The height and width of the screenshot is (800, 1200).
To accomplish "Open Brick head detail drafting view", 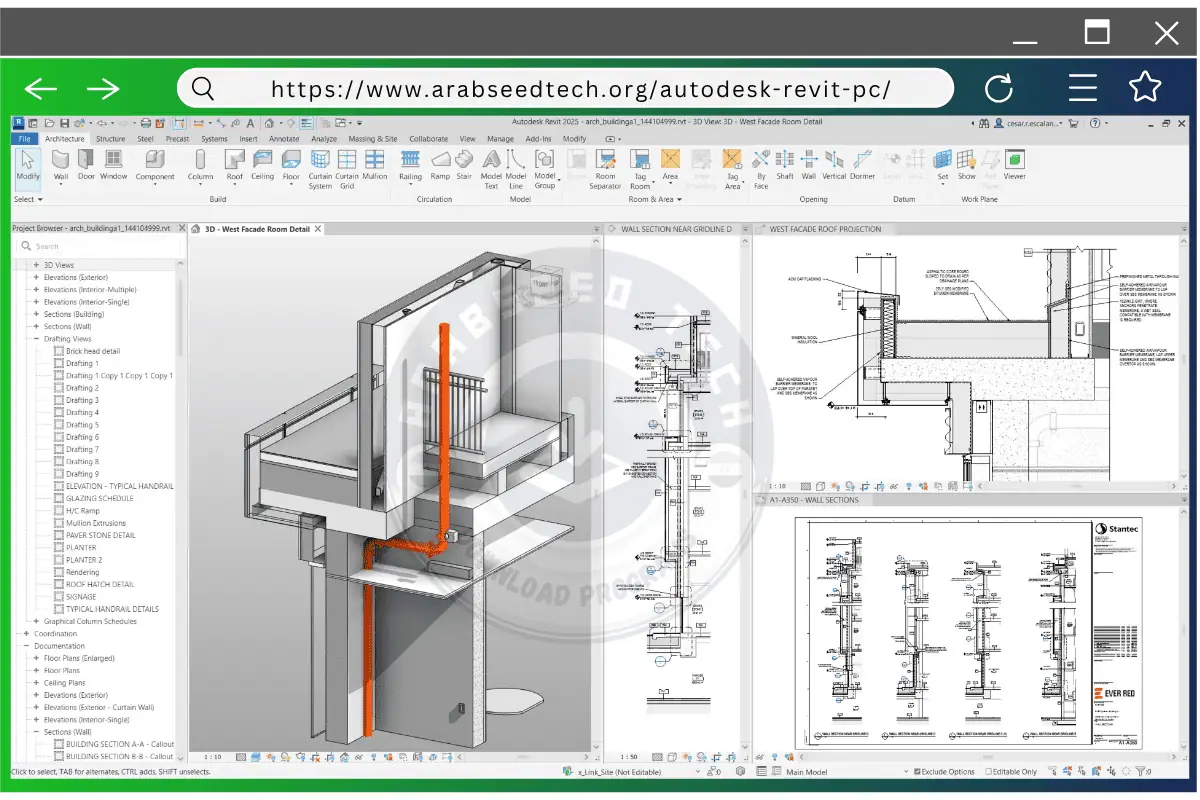I will pyautogui.click(x=93, y=351).
